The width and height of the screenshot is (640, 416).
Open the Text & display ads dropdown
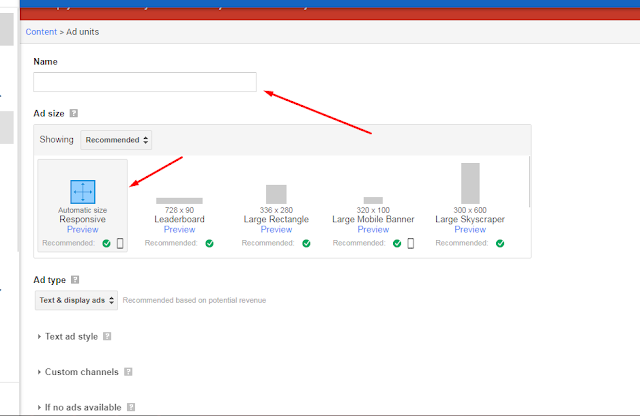pyautogui.click(x=76, y=300)
